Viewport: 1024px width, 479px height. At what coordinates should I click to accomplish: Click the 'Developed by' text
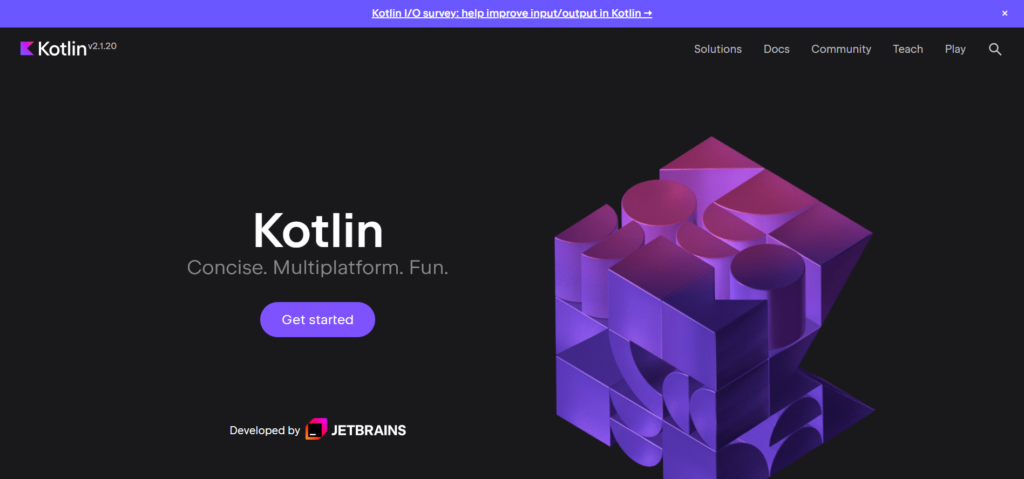pyautogui.click(x=264, y=431)
